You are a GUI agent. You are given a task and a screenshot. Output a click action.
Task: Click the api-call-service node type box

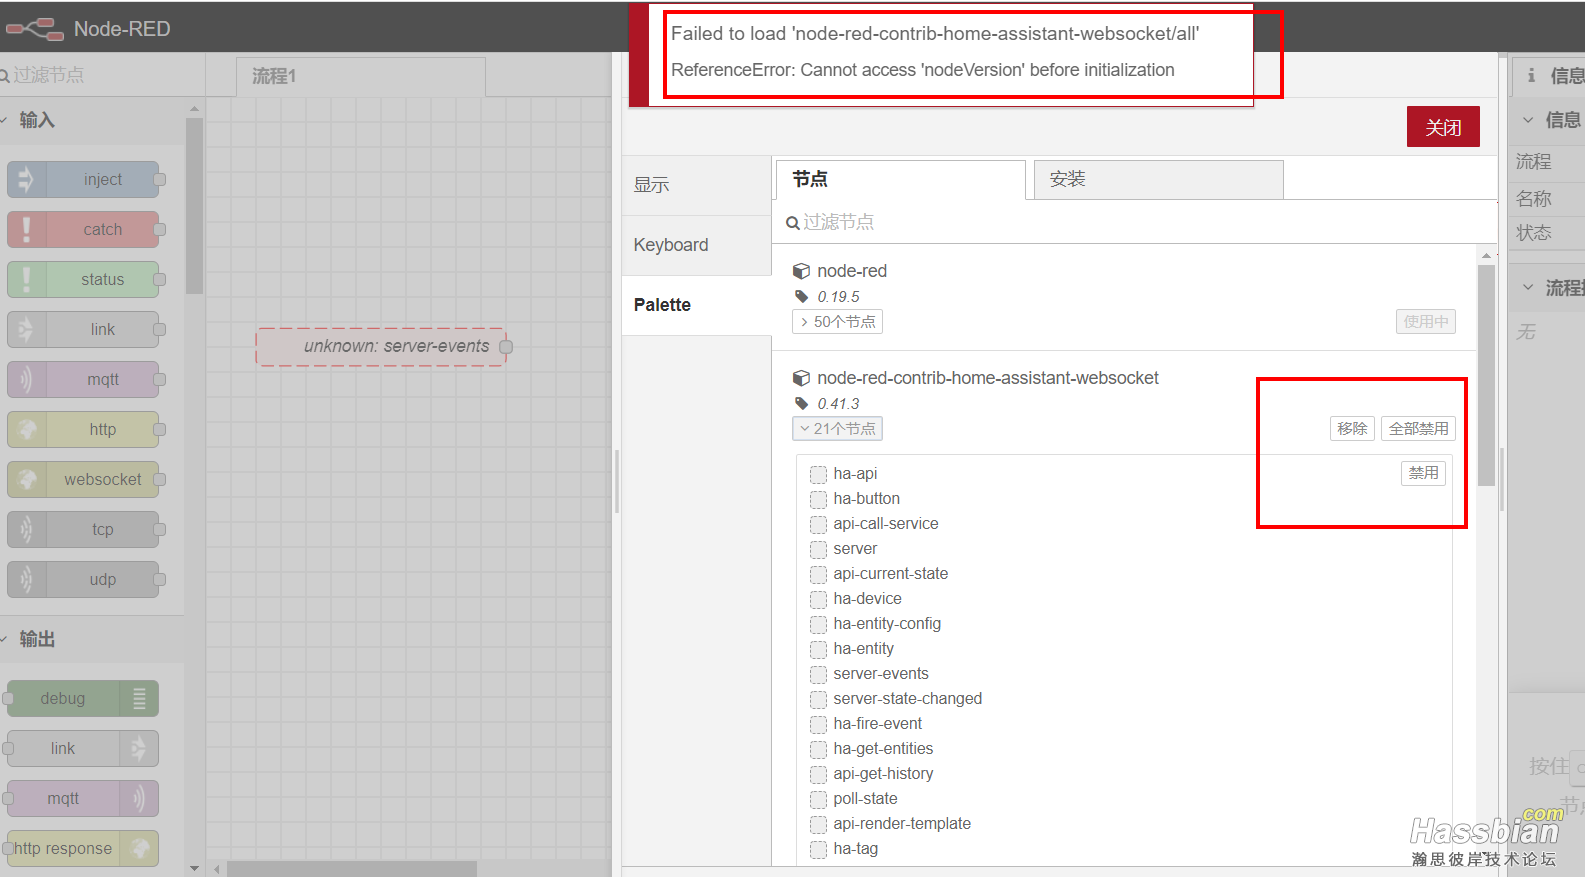pos(818,524)
